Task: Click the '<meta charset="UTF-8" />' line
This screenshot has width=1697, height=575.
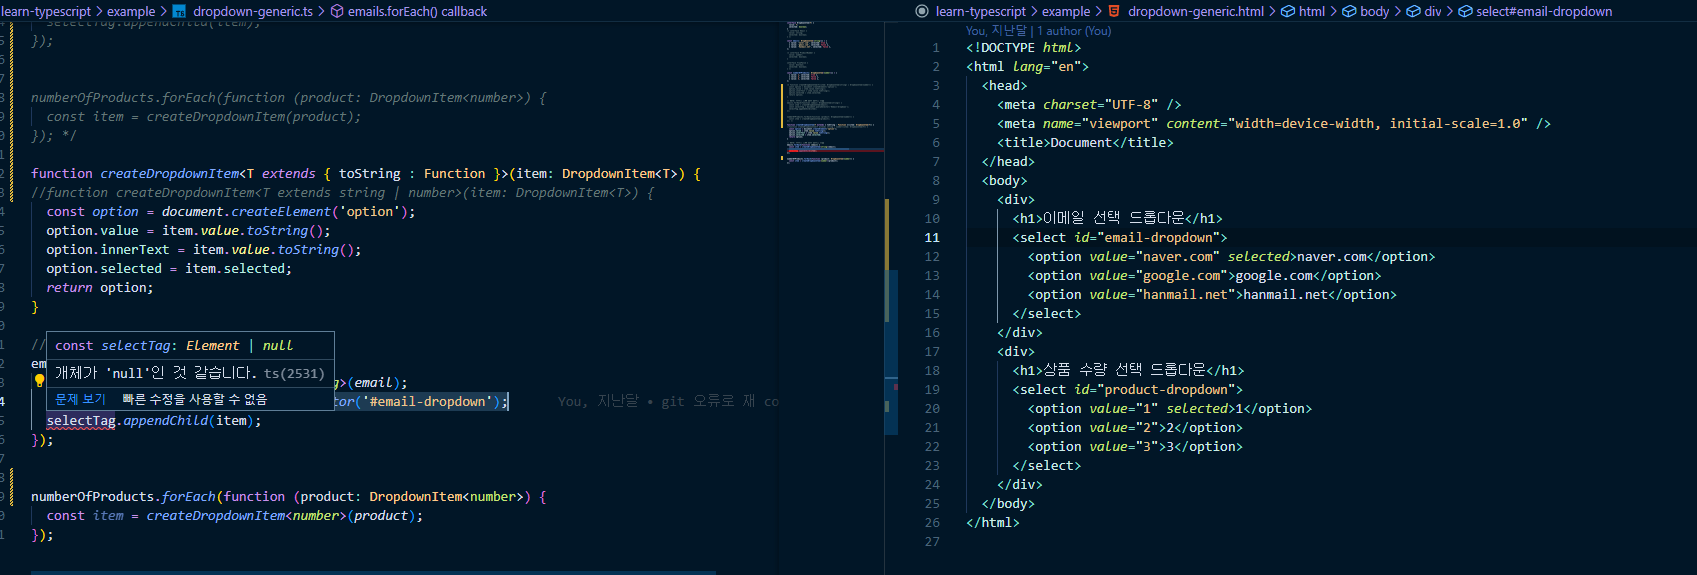Action: pyautogui.click(x=1089, y=104)
